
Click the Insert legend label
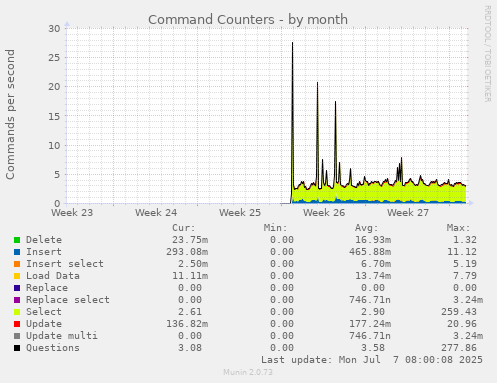click(44, 252)
